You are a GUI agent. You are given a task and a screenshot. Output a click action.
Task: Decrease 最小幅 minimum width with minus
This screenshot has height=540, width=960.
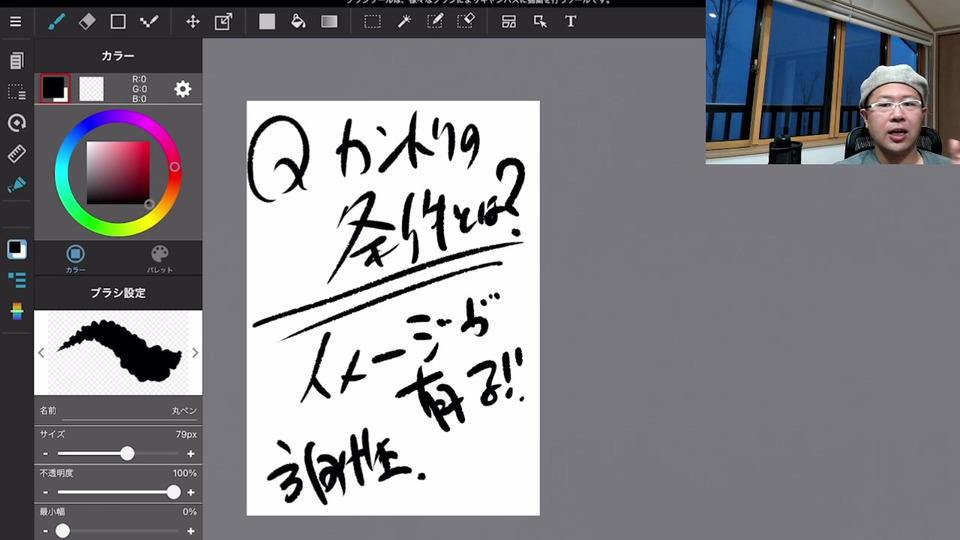tap(46, 531)
